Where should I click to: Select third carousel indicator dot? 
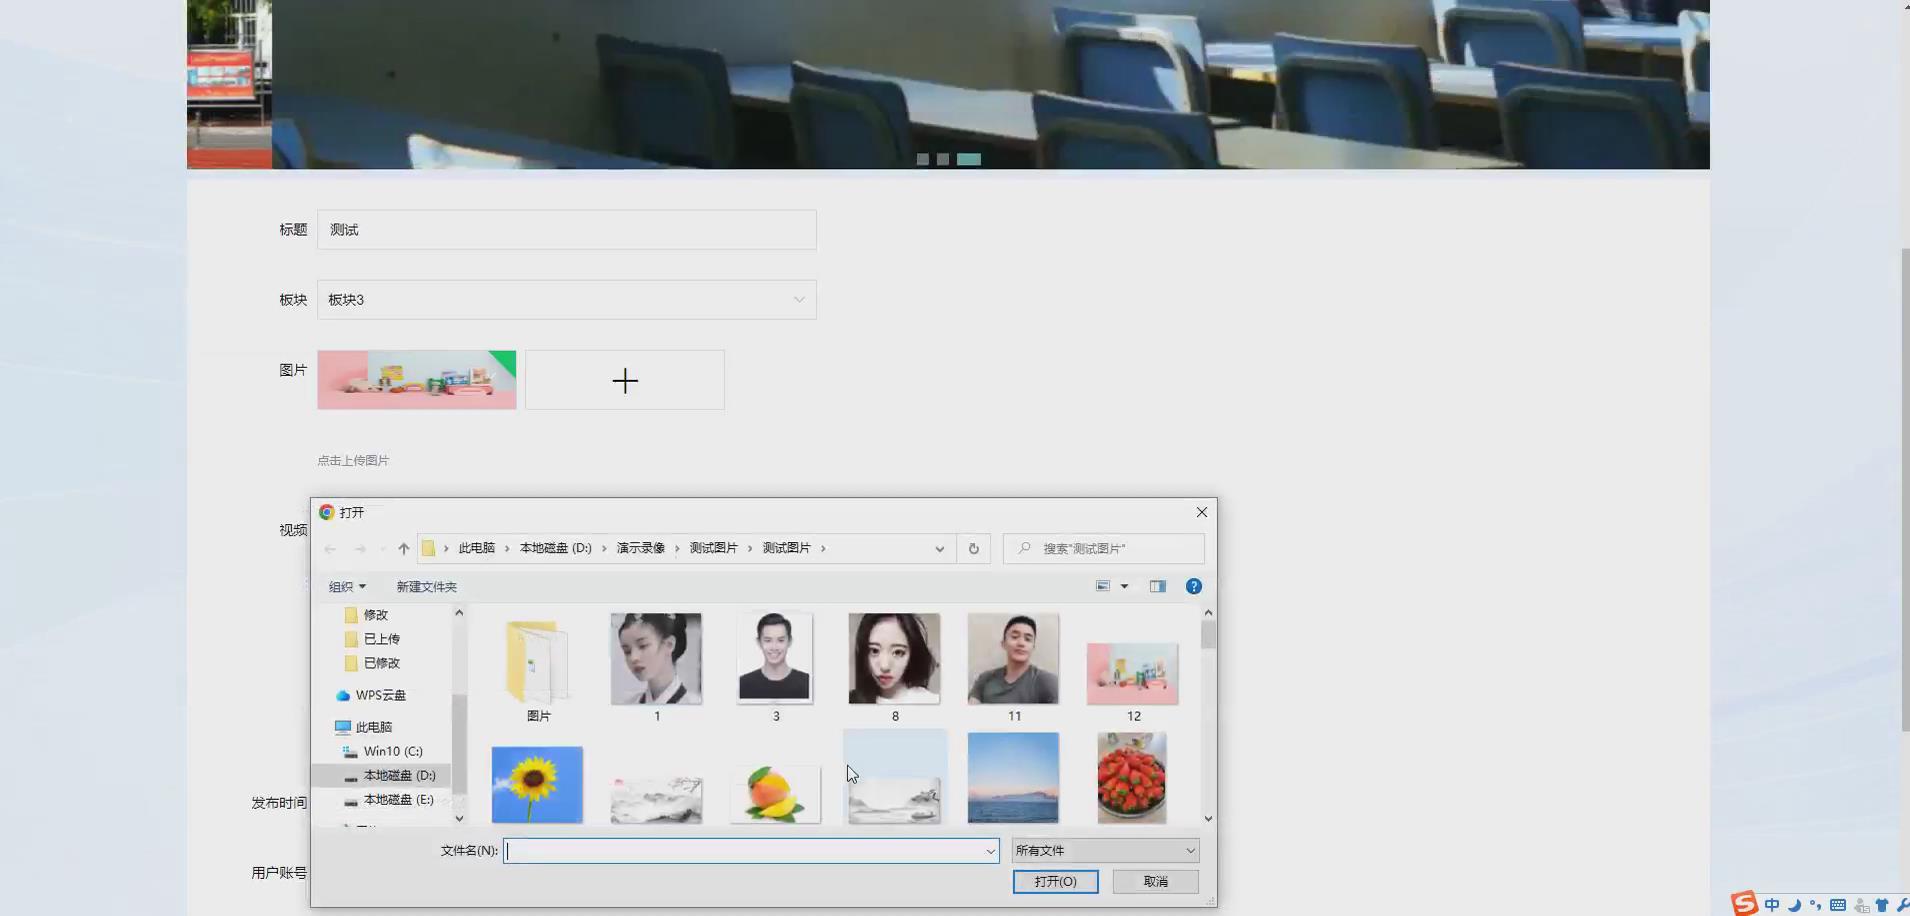click(x=969, y=160)
